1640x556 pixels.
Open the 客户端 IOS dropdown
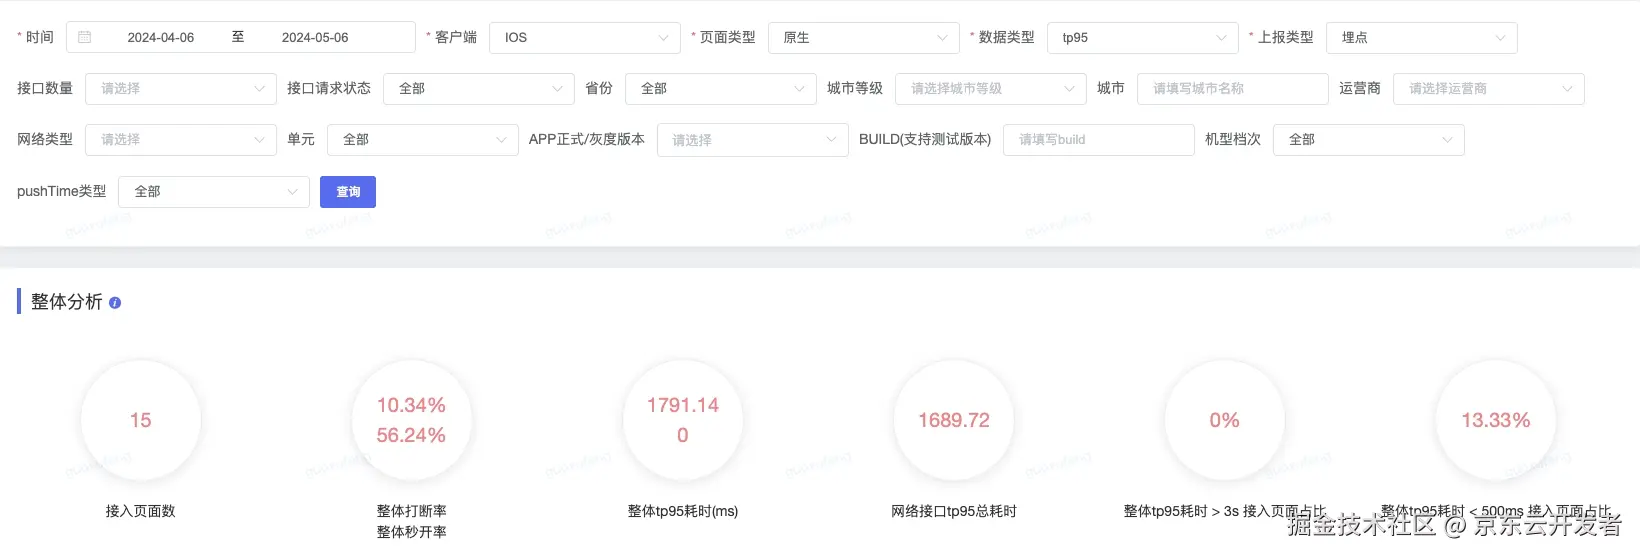coord(585,37)
